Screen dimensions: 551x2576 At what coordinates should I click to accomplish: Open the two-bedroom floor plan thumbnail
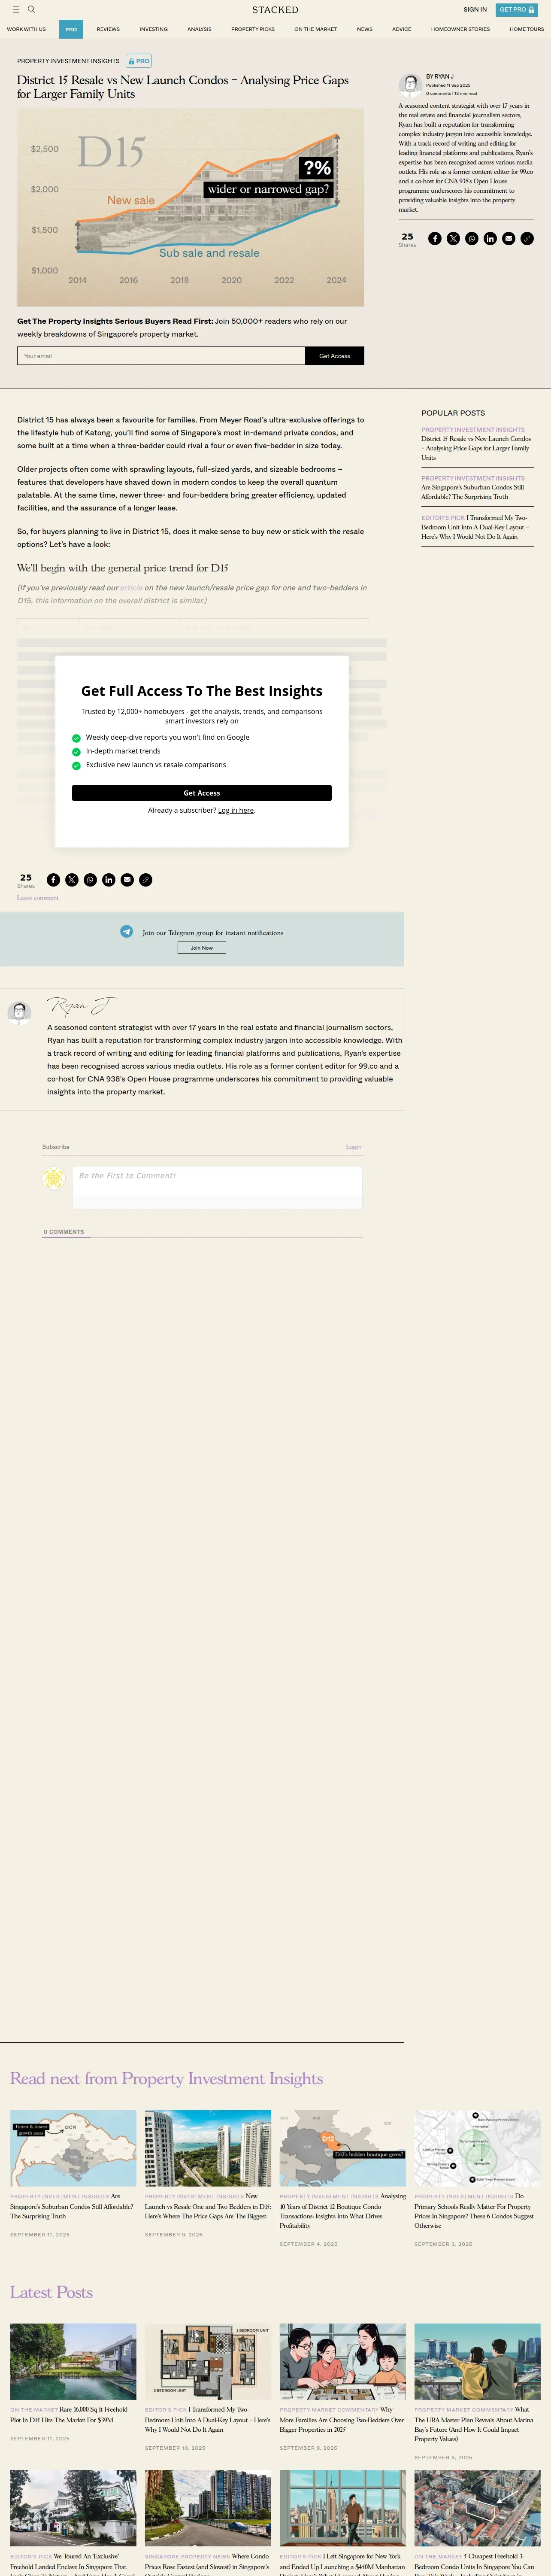(x=208, y=2361)
